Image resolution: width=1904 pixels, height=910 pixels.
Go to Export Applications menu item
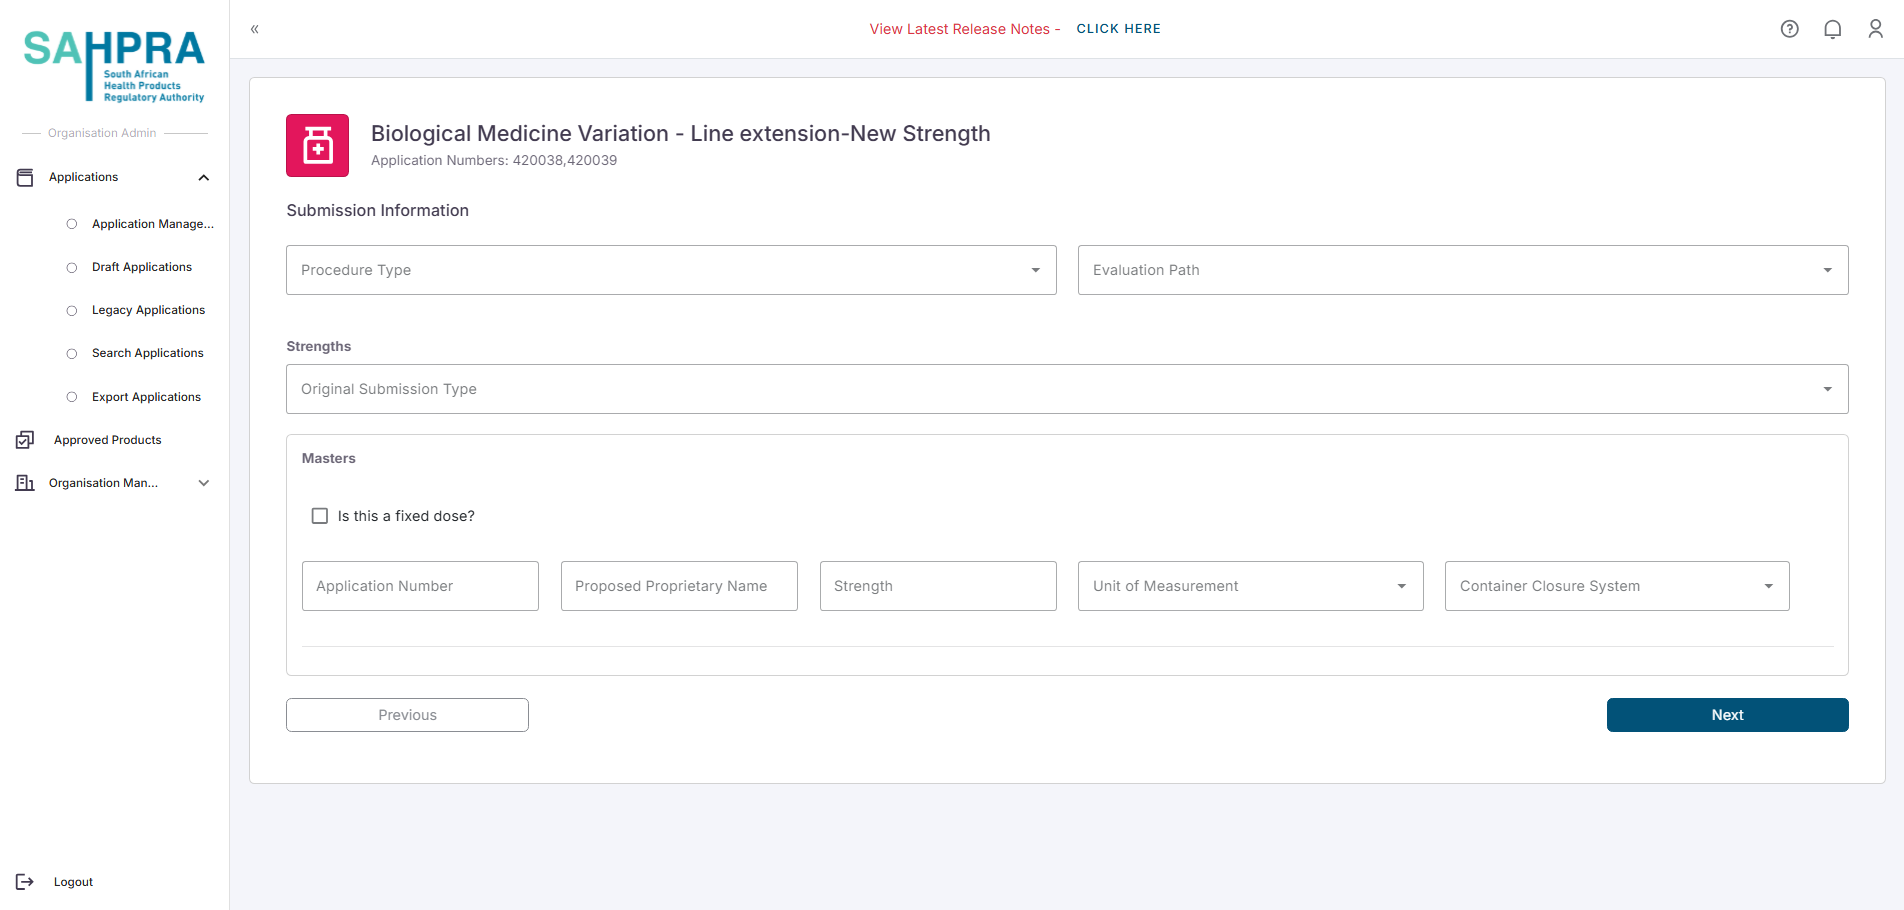[146, 397]
